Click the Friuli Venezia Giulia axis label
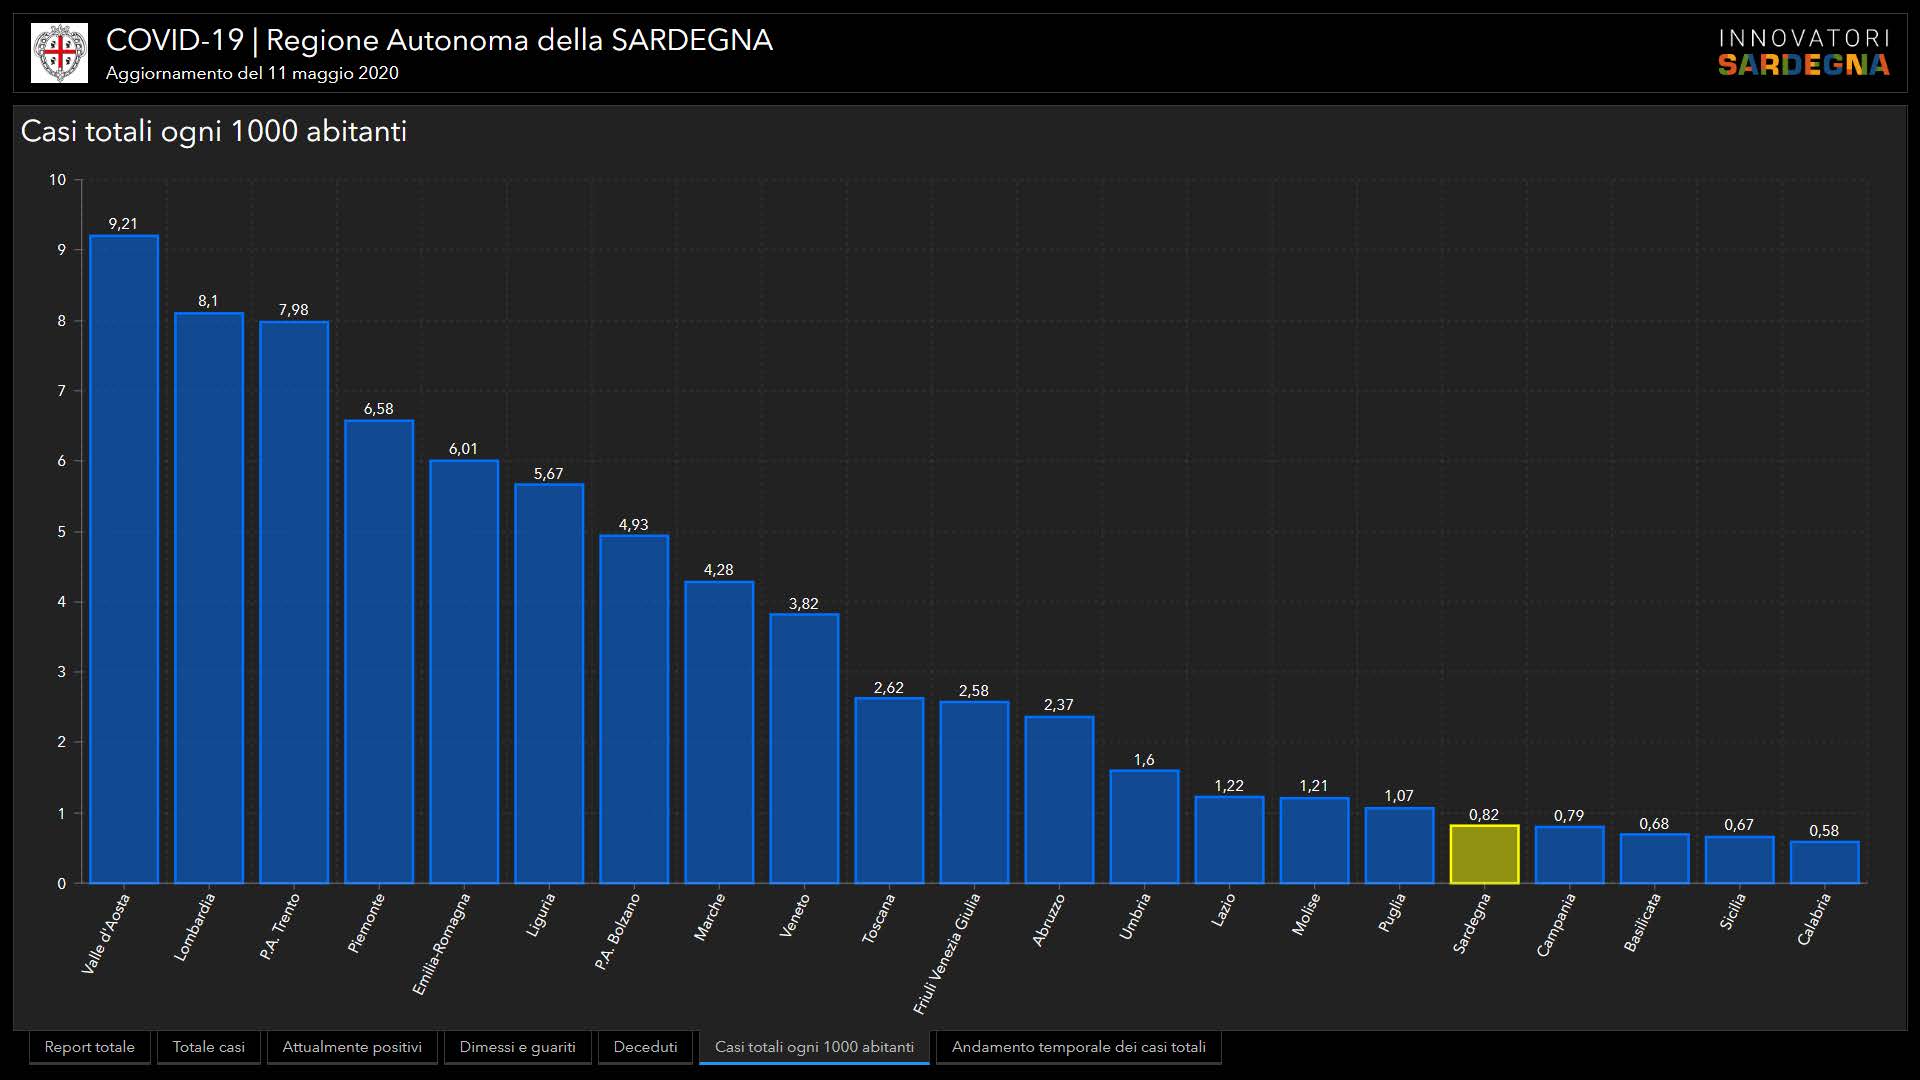1920x1080 pixels. click(948, 952)
